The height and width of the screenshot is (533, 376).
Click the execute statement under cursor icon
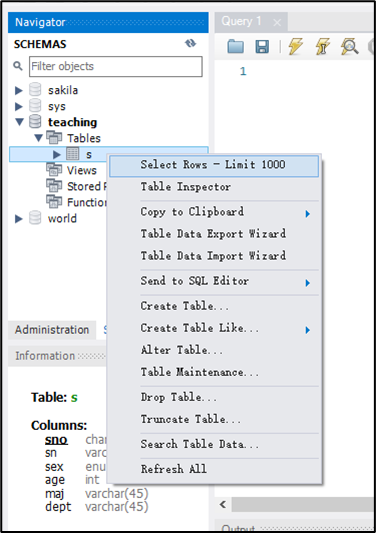tap(322, 46)
